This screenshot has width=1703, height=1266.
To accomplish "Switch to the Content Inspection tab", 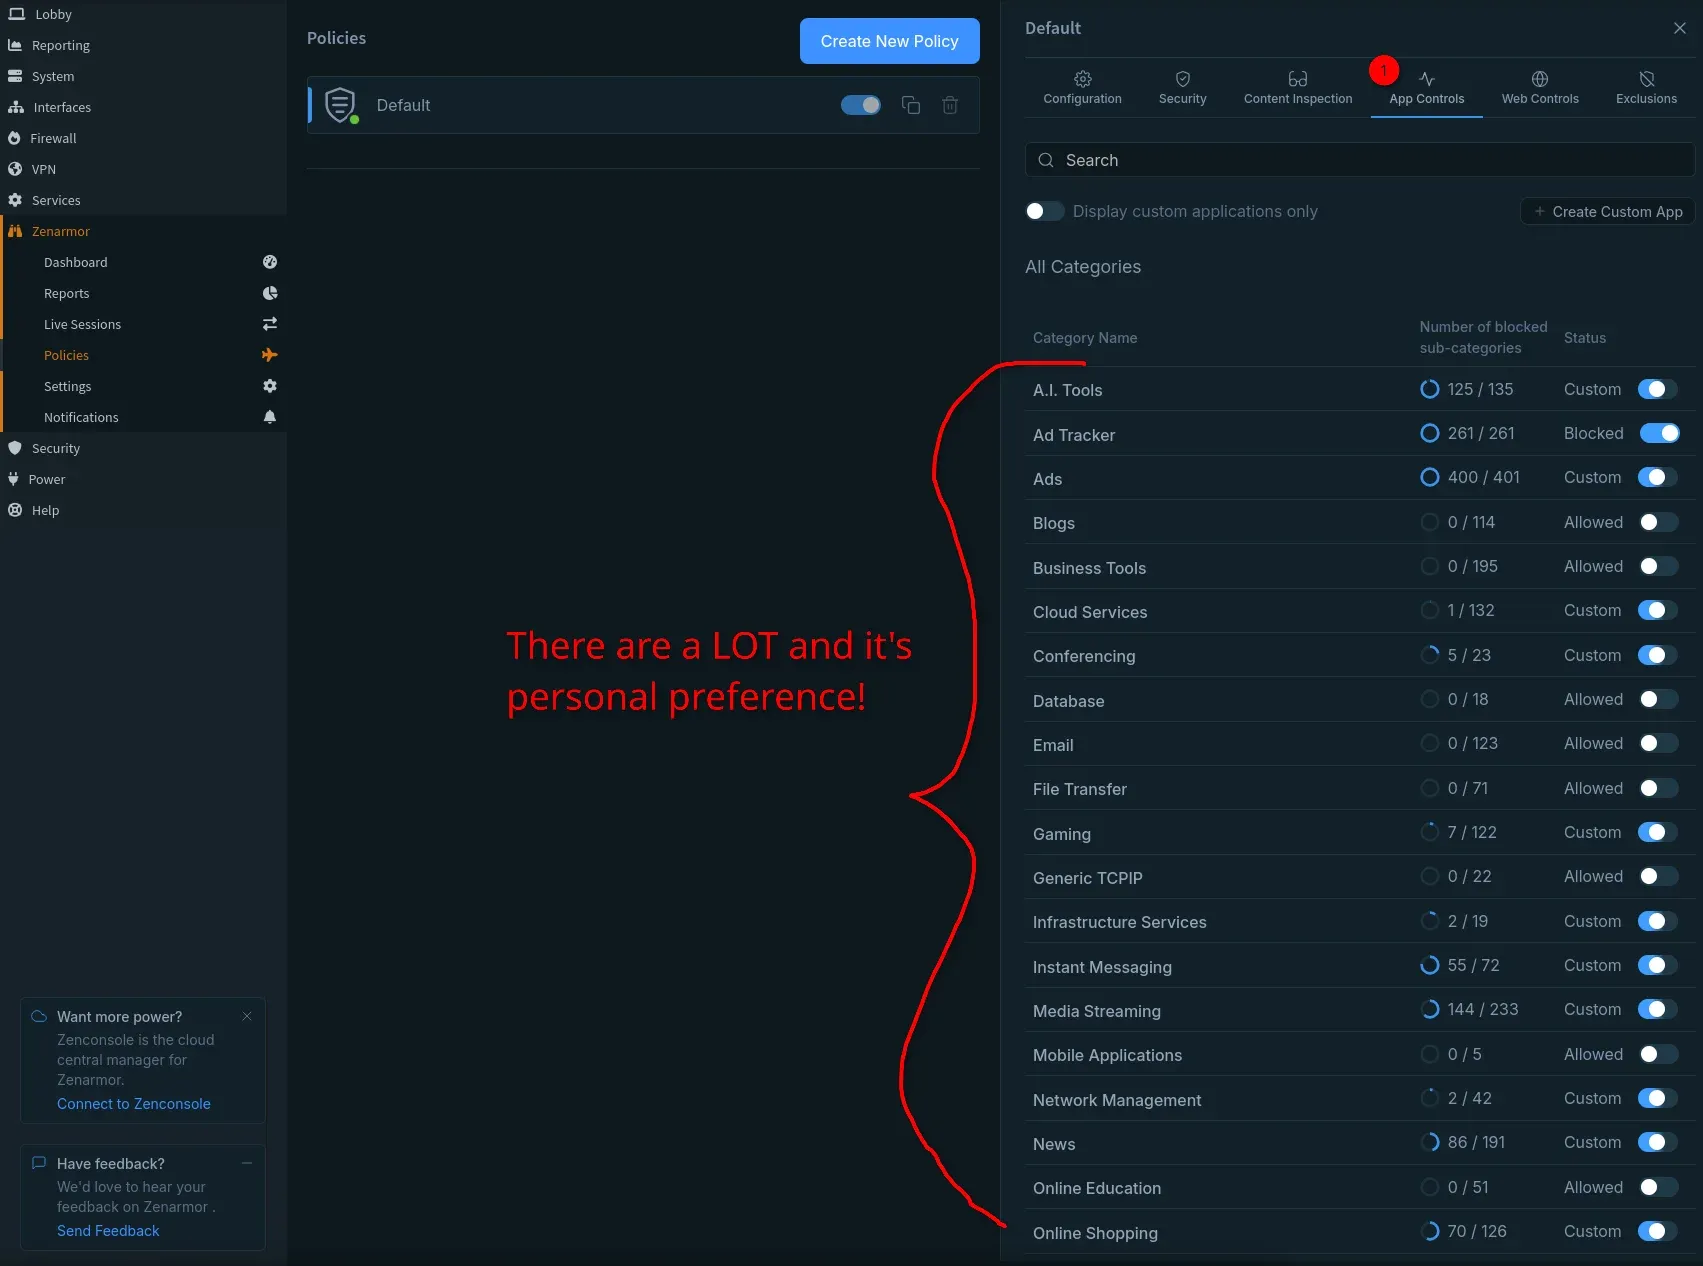I will pyautogui.click(x=1297, y=88).
